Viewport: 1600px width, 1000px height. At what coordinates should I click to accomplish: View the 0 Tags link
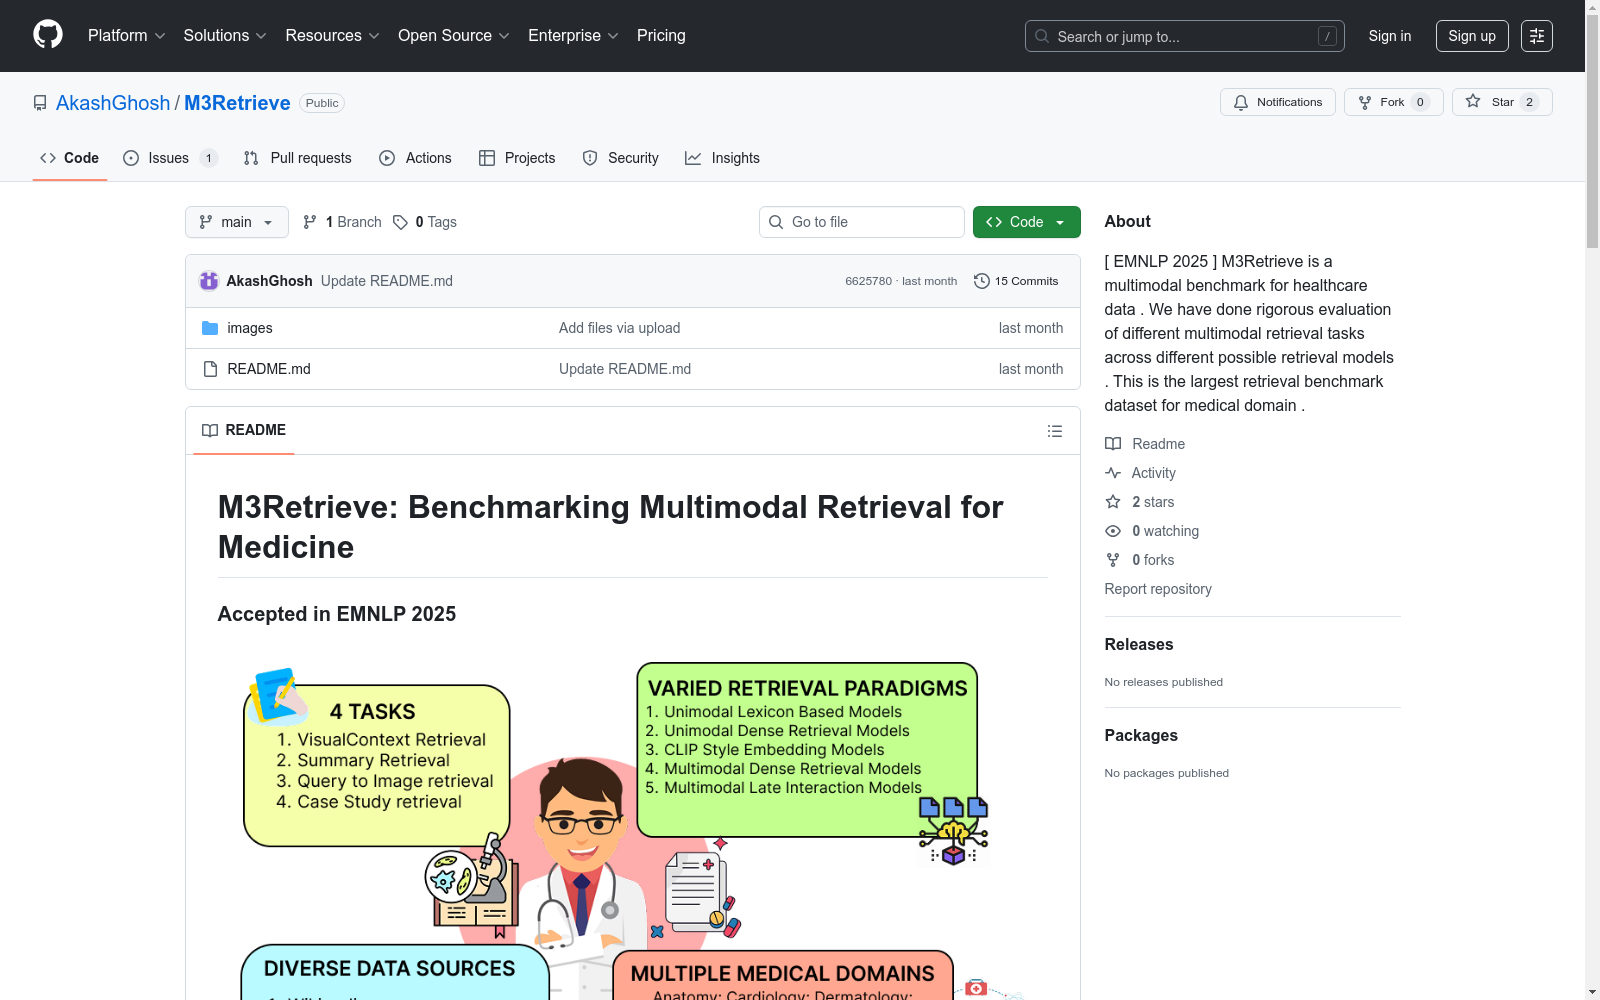tap(425, 222)
